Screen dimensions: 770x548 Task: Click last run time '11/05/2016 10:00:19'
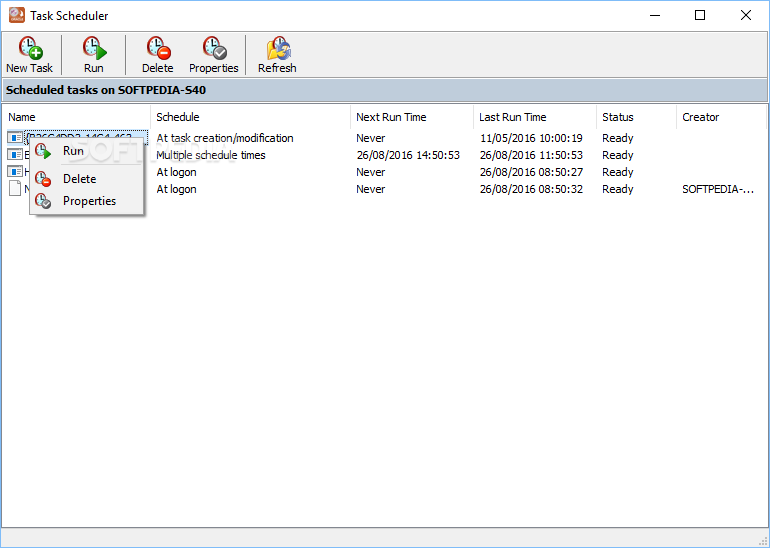(531, 138)
